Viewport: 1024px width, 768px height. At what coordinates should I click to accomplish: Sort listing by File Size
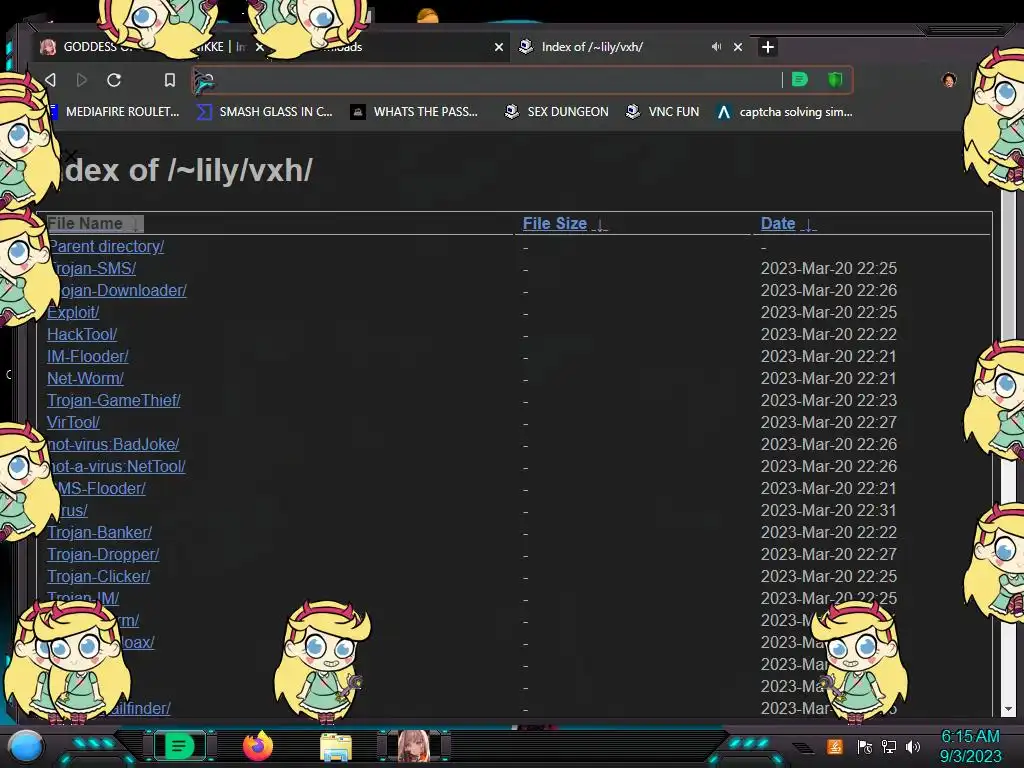pyautogui.click(x=564, y=223)
